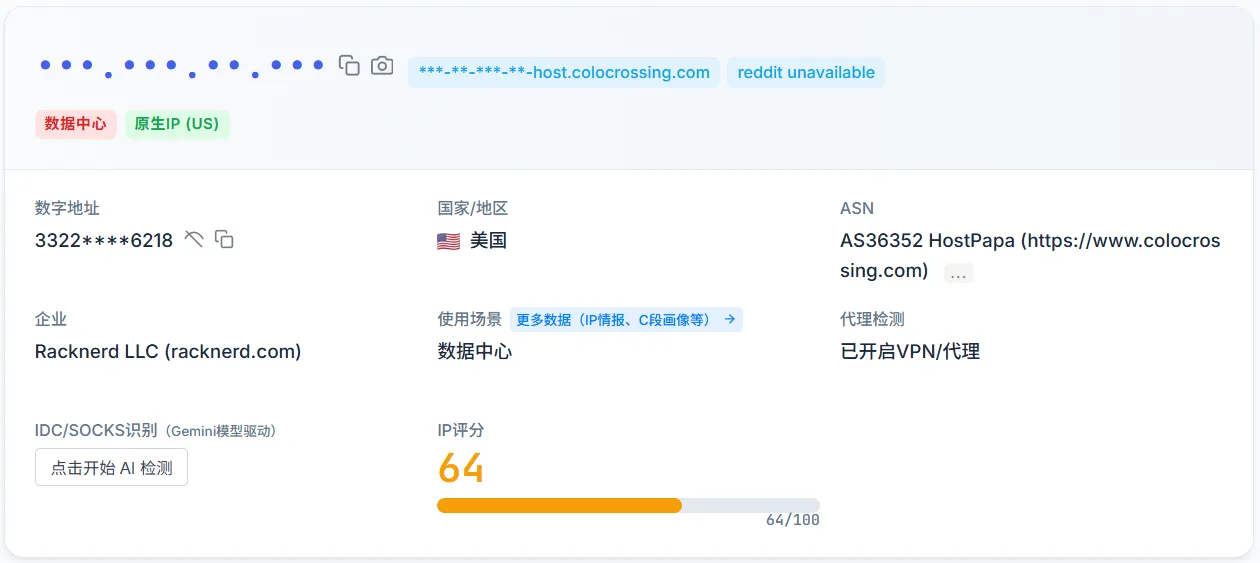Click the red 数据中心 badge

76,124
